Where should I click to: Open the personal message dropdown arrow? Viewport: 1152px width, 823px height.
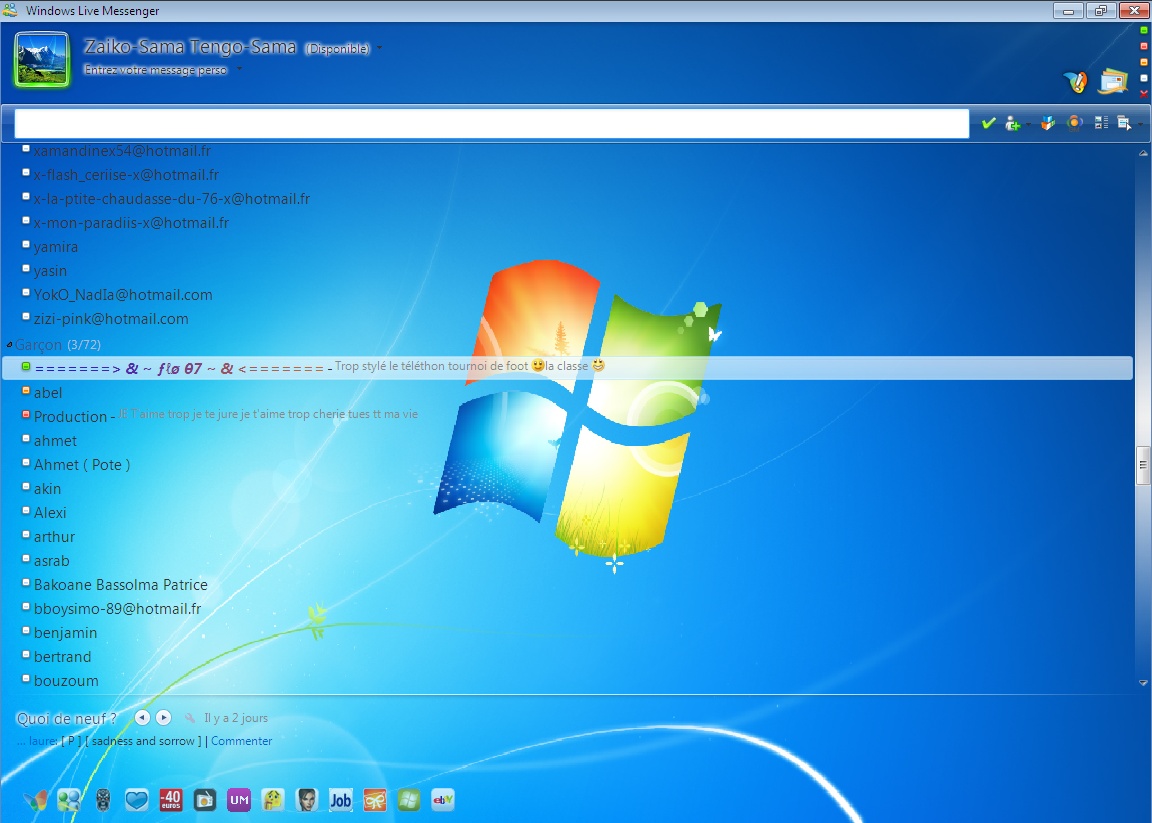[240, 69]
